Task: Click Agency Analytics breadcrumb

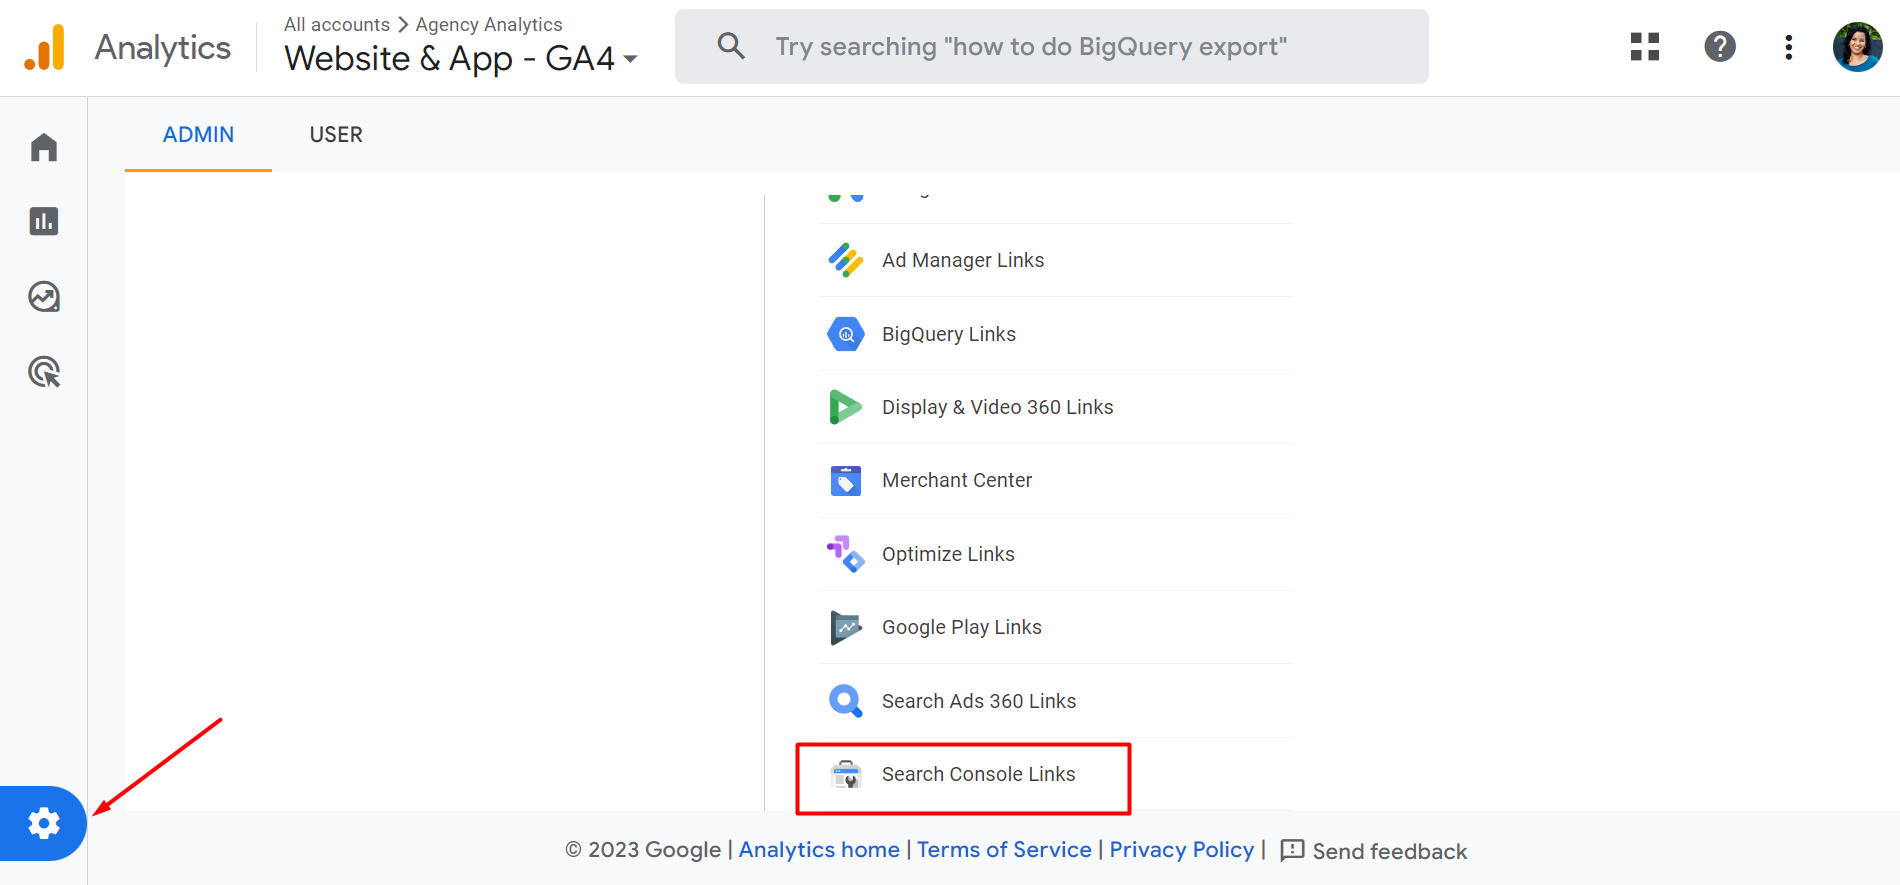Action: coord(489,24)
